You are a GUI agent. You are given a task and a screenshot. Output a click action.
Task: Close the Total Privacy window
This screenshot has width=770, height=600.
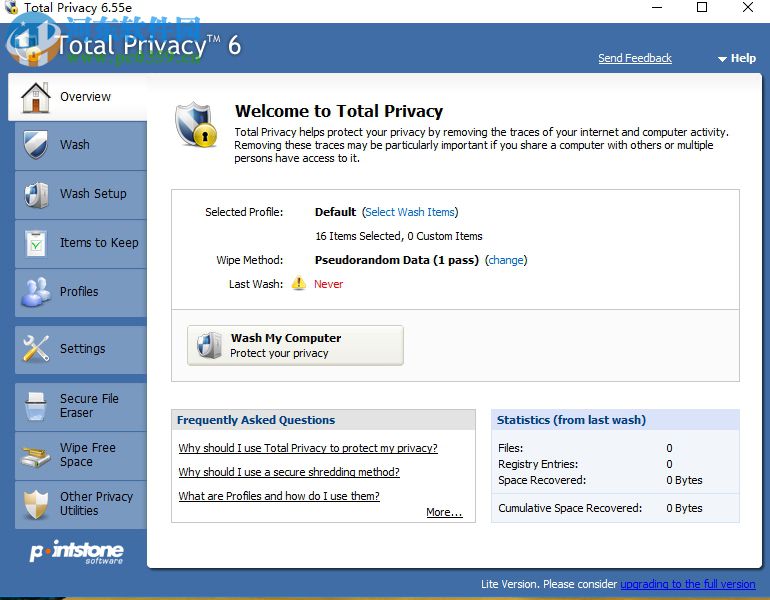(748, 7)
